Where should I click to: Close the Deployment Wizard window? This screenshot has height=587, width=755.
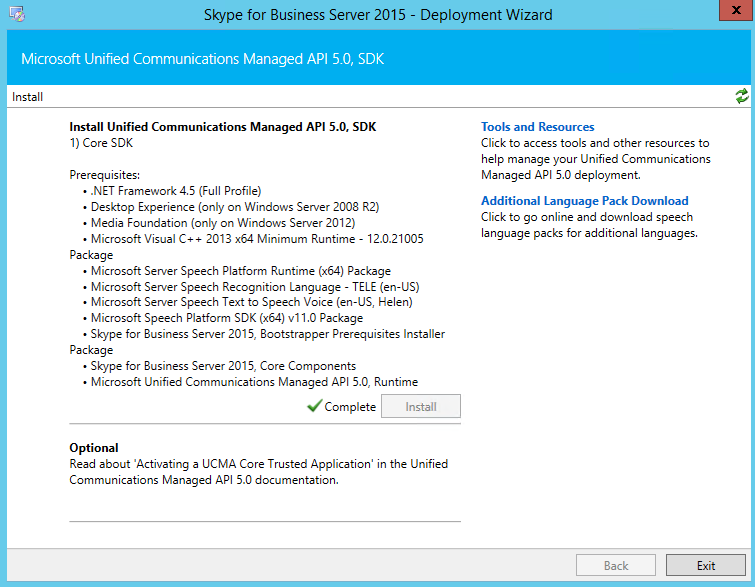tap(736, 10)
